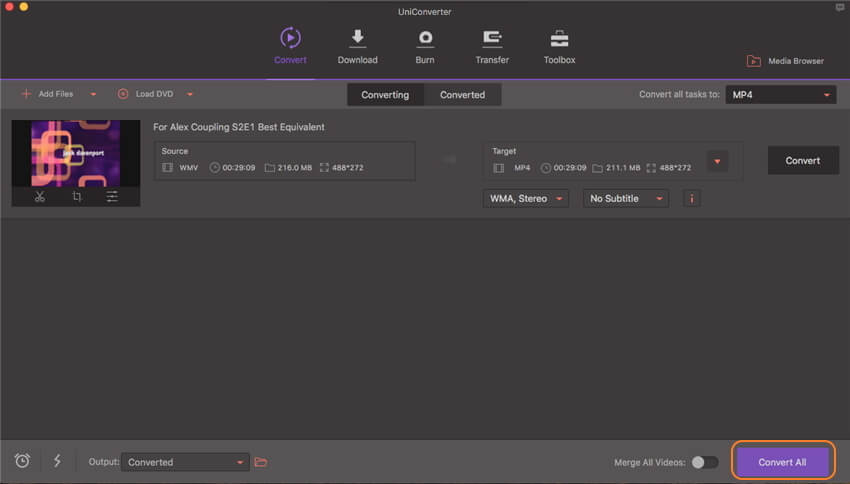Expand the Target format dropdown arrow

point(717,161)
